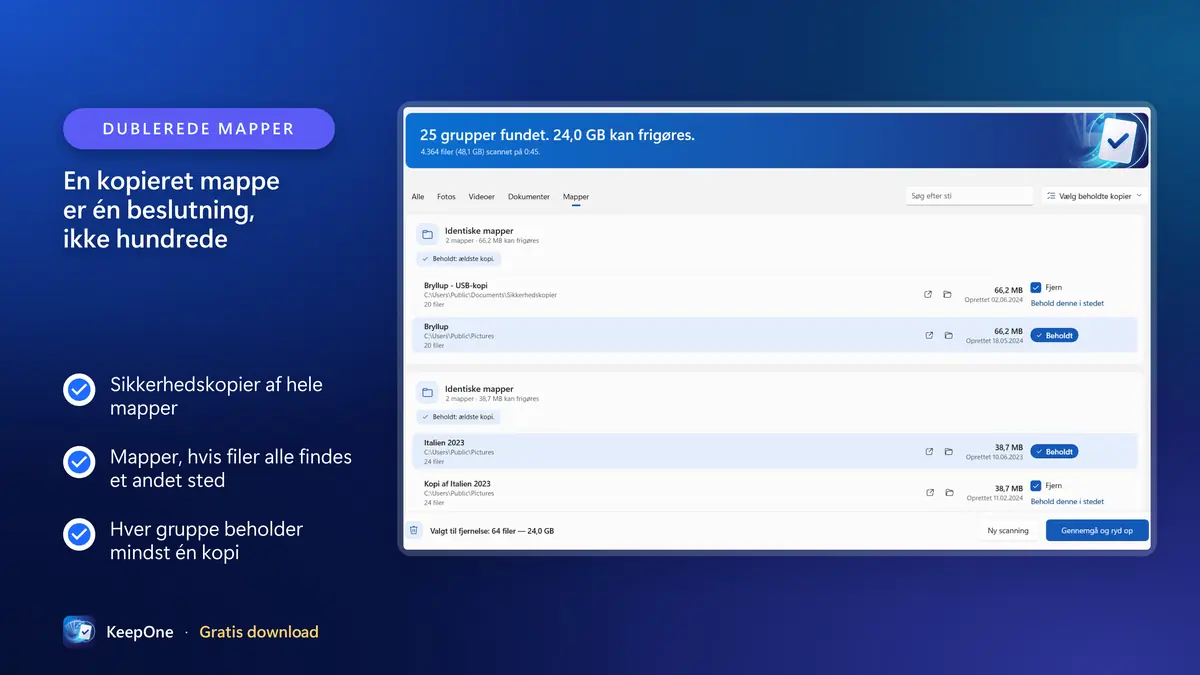Click Behold denne i stedet for Bryllup - USB-kopi
Viewport: 1200px width, 675px height.
[x=1067, y=303]
